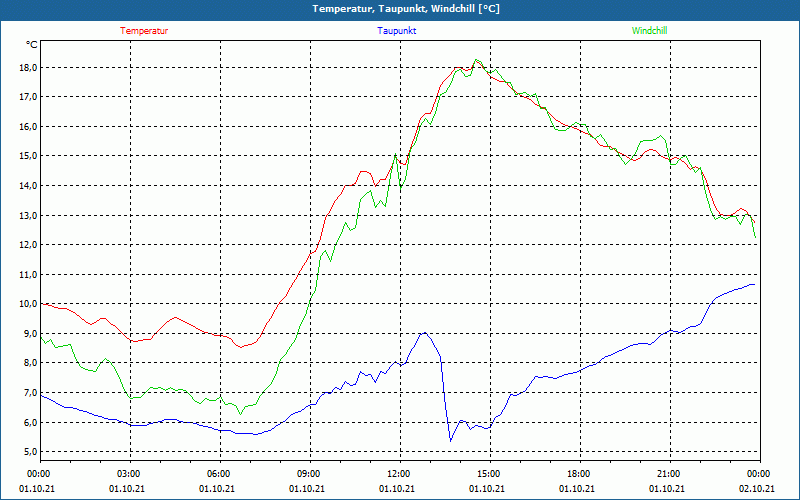This screenshot has height=500, width=800.
Task: Click the 10,0 y-axis value
Action: click(x=29, y=304)
